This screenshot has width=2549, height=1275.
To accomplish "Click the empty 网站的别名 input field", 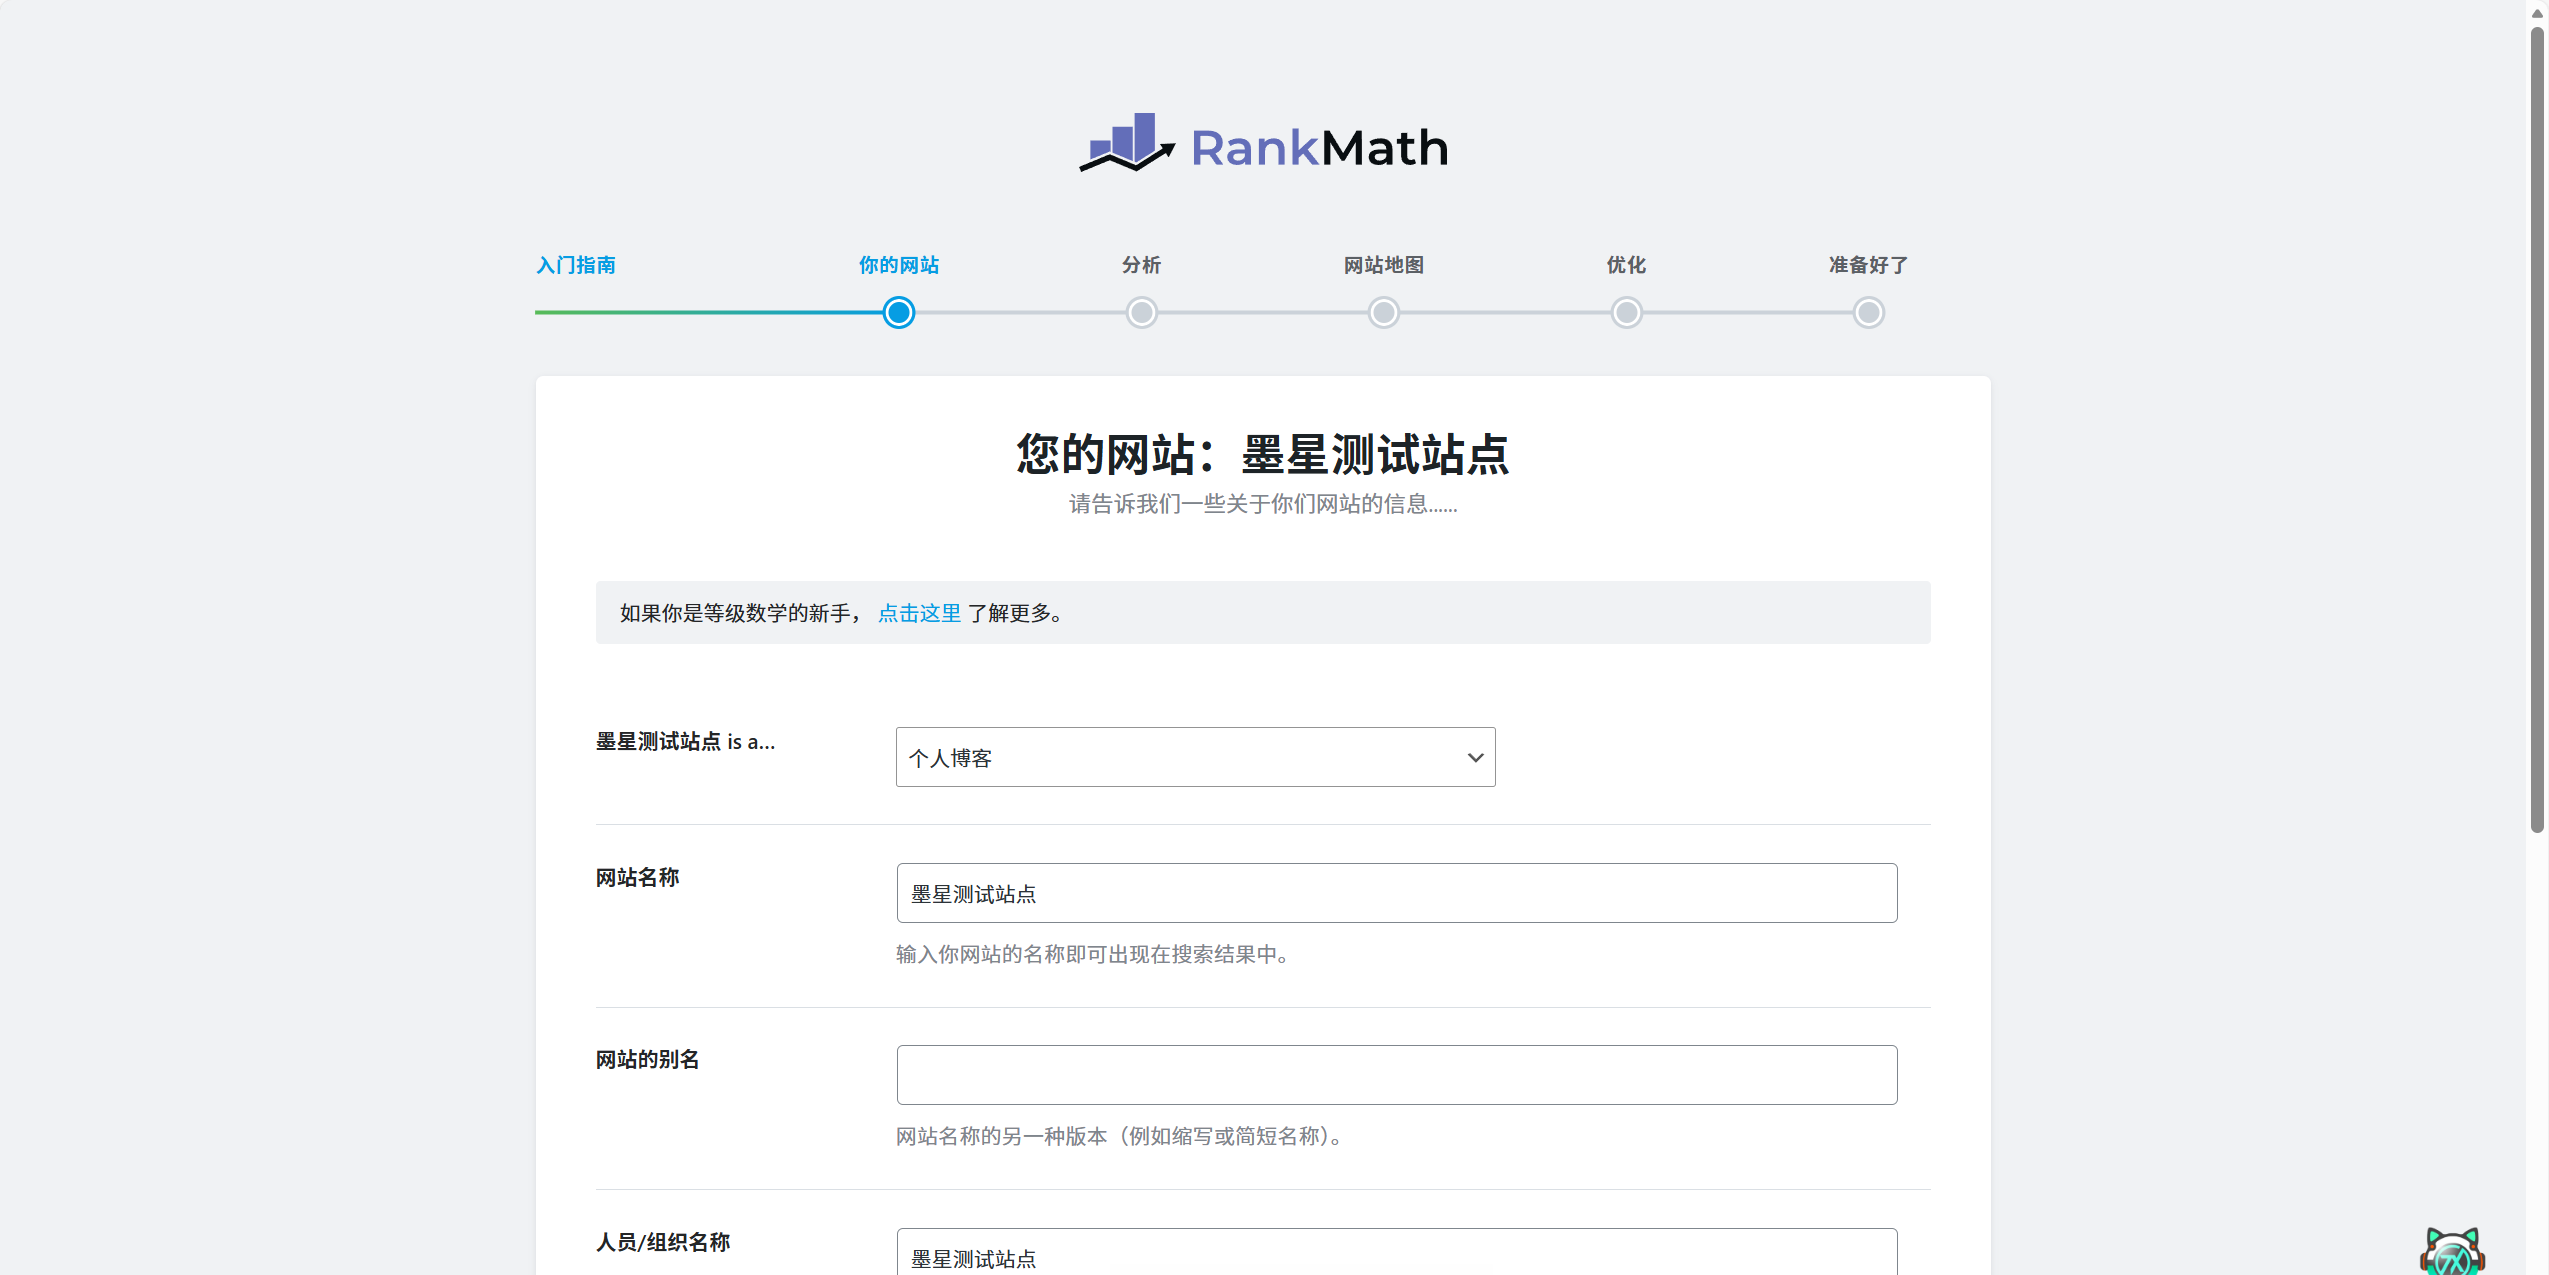I will [1396, 1074].
